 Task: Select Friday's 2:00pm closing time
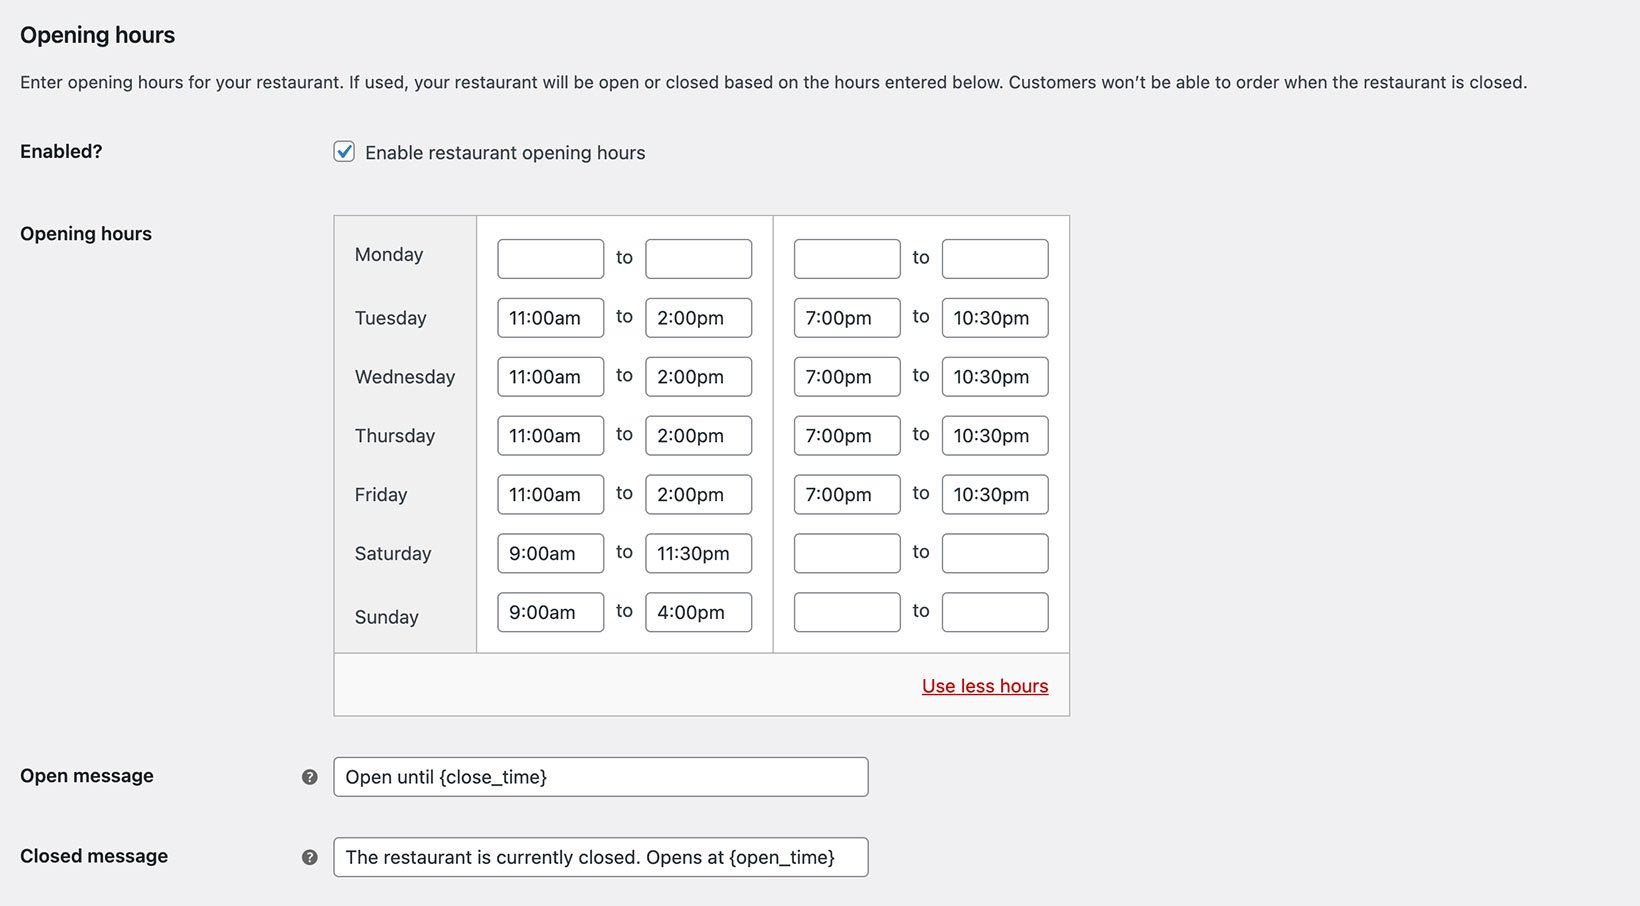click(698, 494)
